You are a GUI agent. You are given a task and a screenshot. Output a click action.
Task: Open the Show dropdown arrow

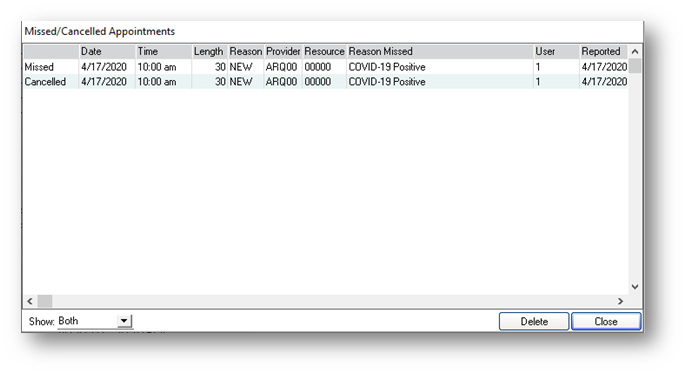(x=124, y=321)
